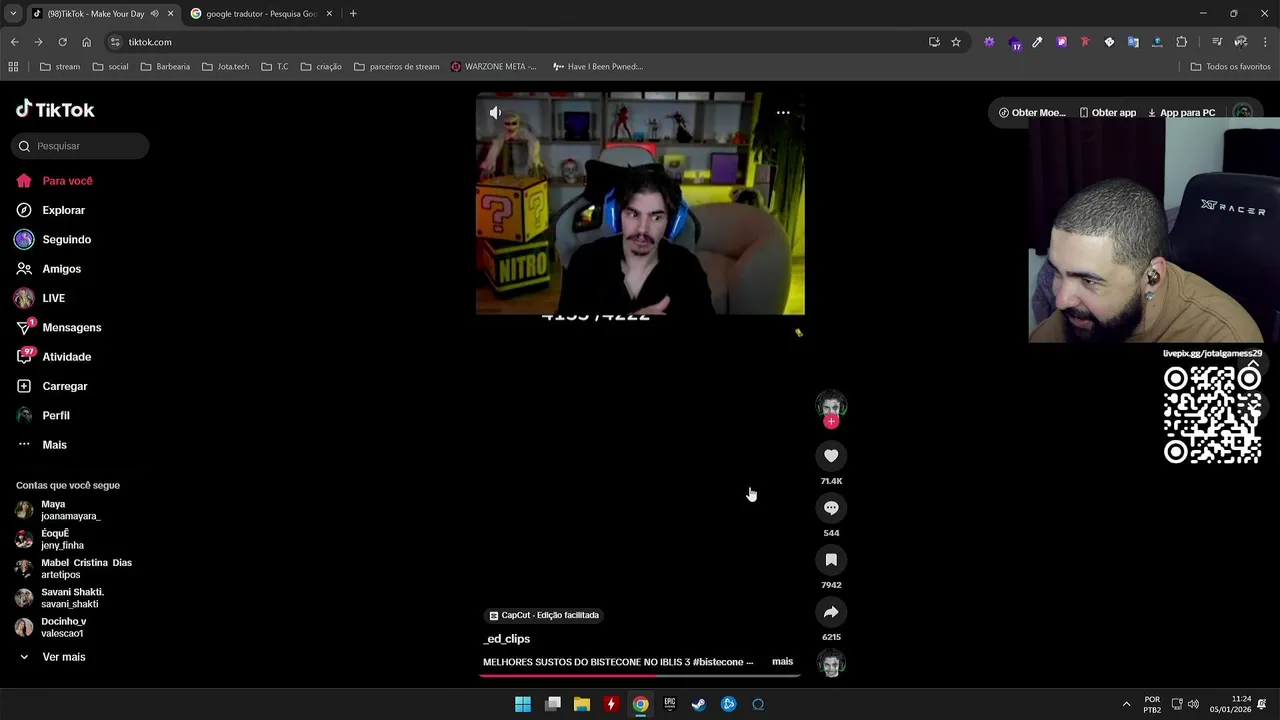
Task: Go back in browser history
Action: [x=14, y=42]
